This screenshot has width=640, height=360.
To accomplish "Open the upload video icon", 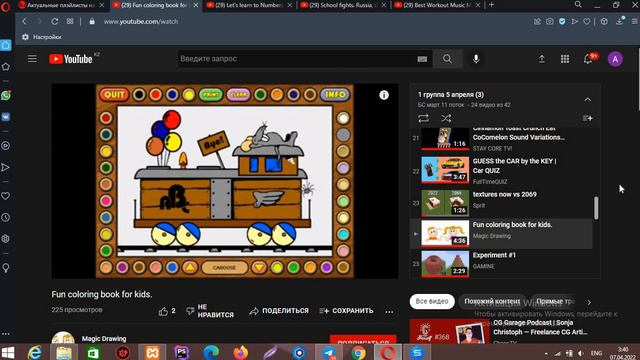I will 542,59.
